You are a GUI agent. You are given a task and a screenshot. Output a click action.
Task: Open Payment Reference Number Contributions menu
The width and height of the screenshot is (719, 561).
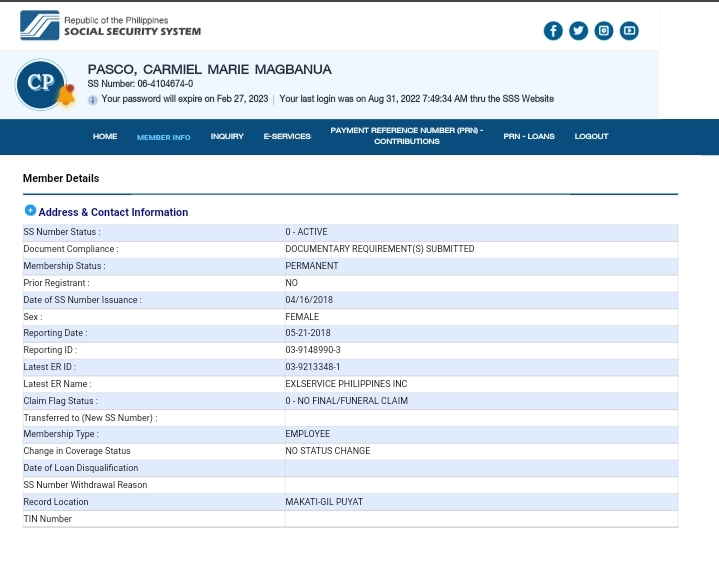pos(406,136)
